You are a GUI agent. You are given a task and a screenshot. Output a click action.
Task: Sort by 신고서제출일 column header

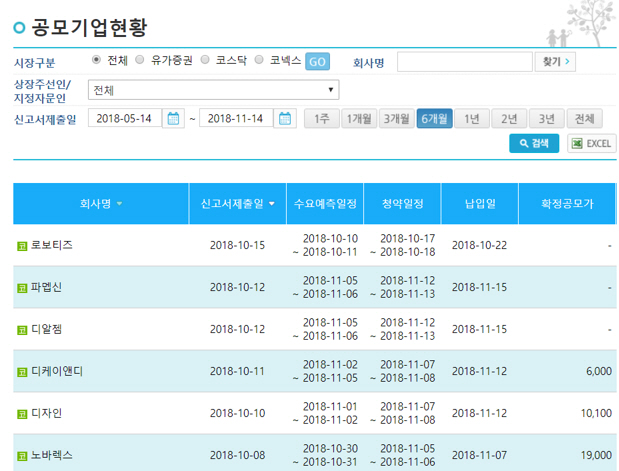pos(237,204)
